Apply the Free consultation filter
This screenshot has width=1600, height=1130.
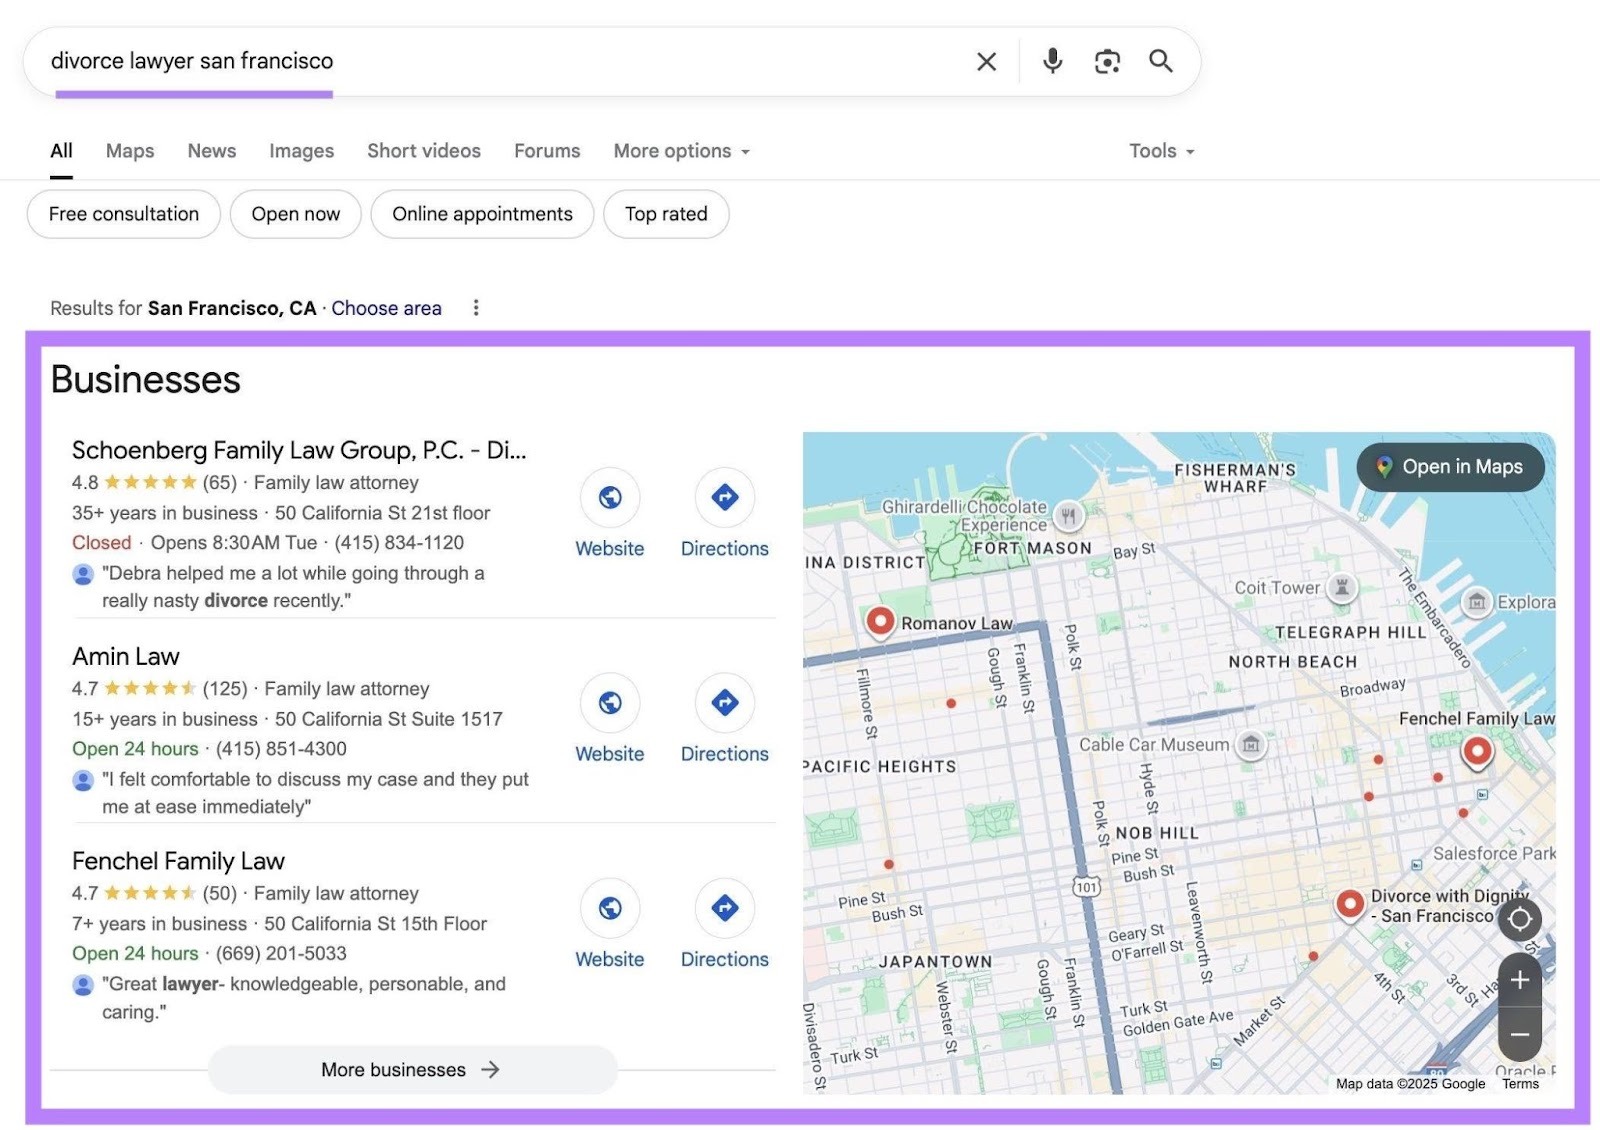124,213
